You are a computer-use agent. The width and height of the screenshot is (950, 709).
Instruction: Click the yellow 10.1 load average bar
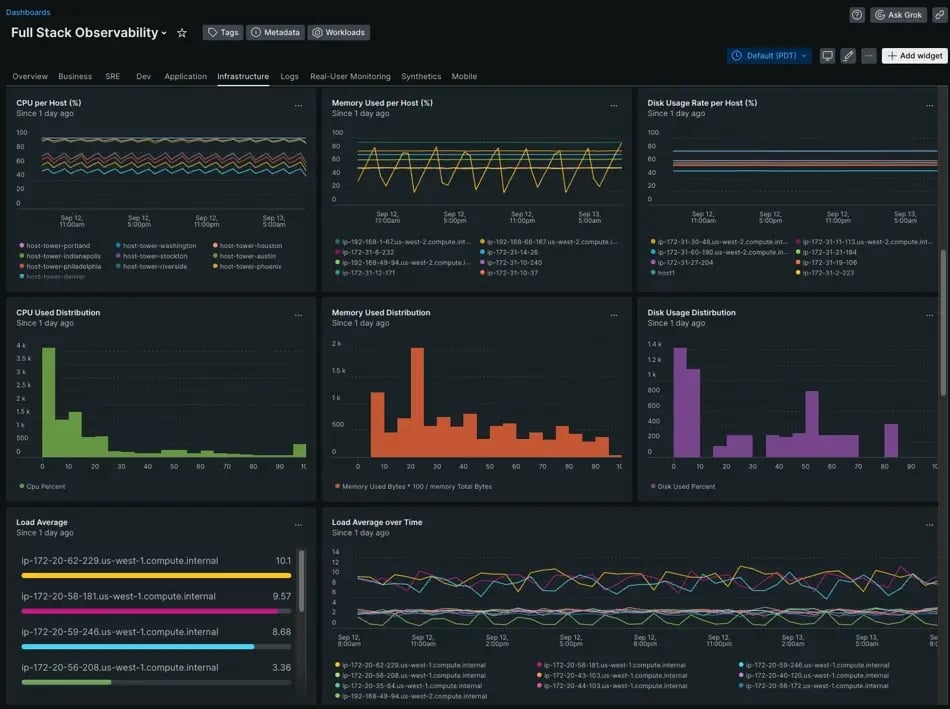(x=150, y=574)
